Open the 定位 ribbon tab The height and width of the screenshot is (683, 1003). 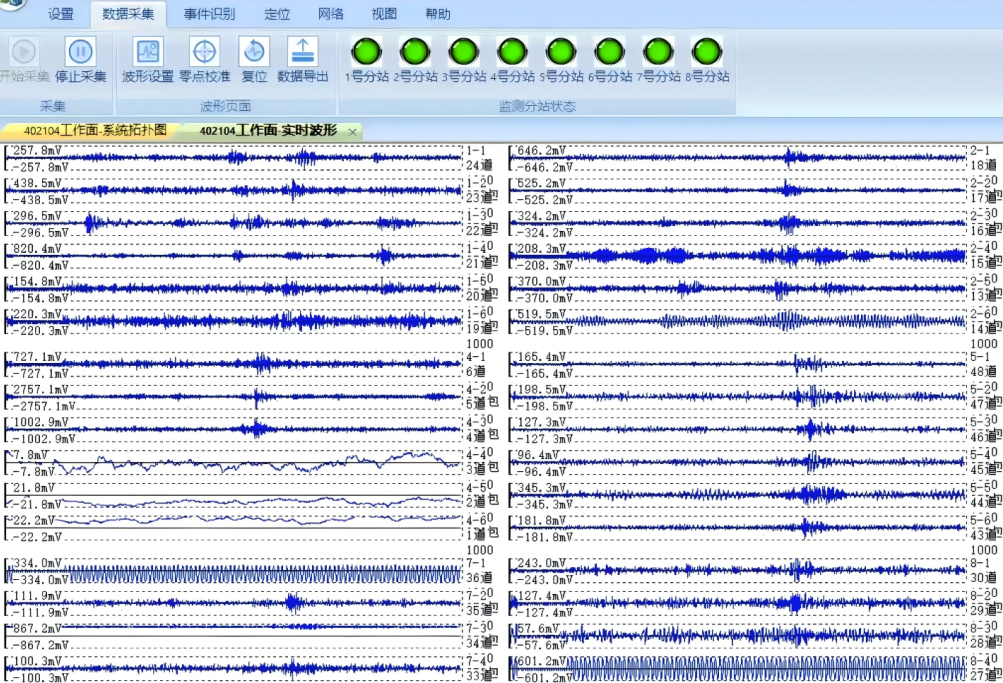(277, 14)
